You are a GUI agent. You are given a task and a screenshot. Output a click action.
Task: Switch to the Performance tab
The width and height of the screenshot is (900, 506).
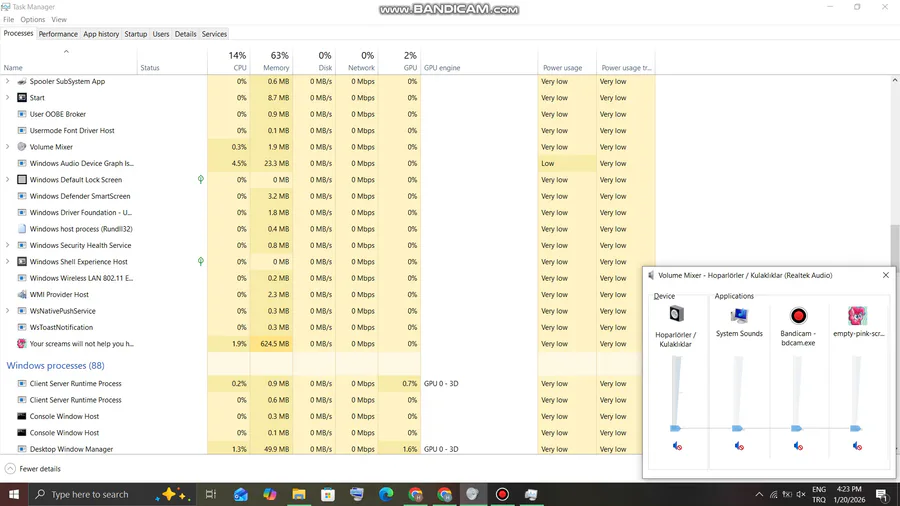tap(58, 34)
